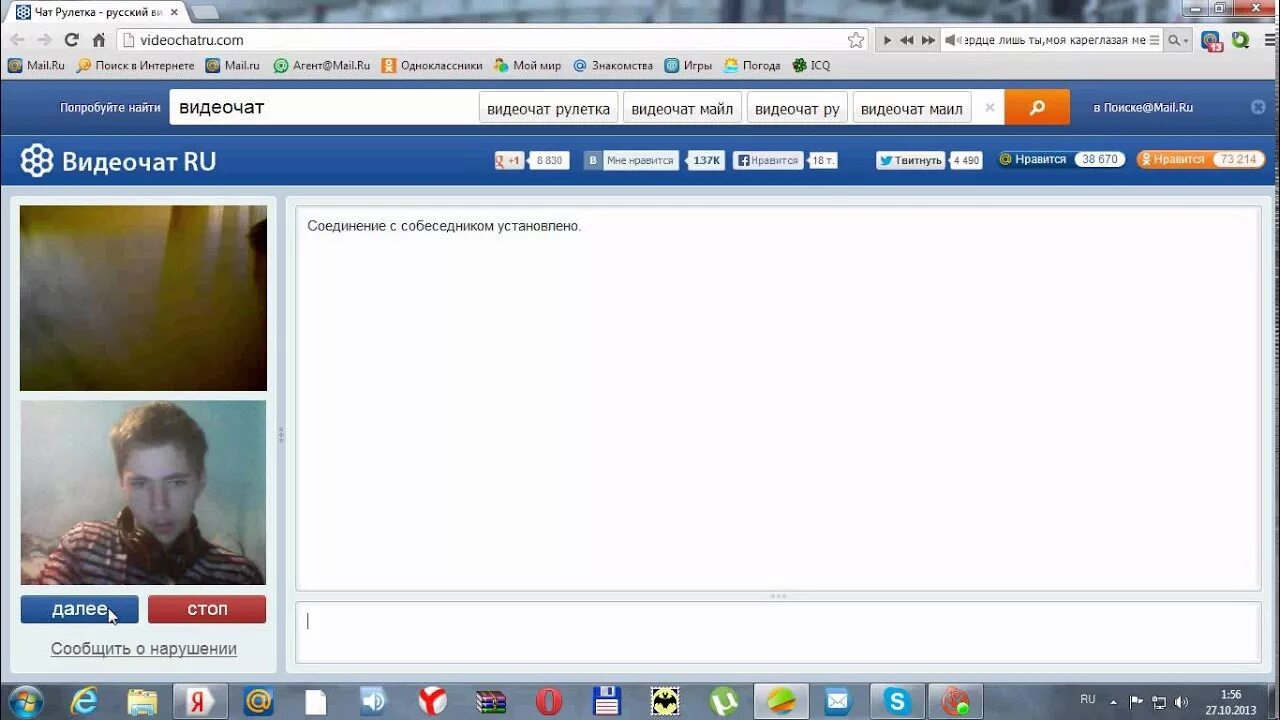Click the orange search magnifier button
The image size is (1280, 720).
(1037, 108)
